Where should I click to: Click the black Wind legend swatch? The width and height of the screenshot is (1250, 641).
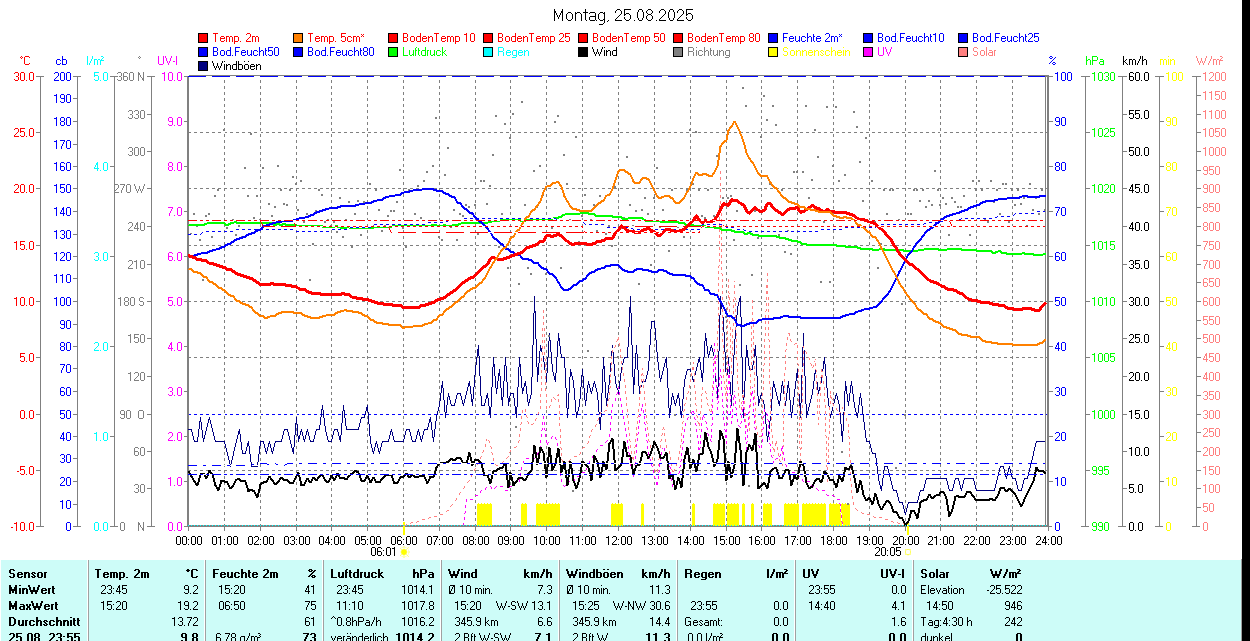[583, 52]
